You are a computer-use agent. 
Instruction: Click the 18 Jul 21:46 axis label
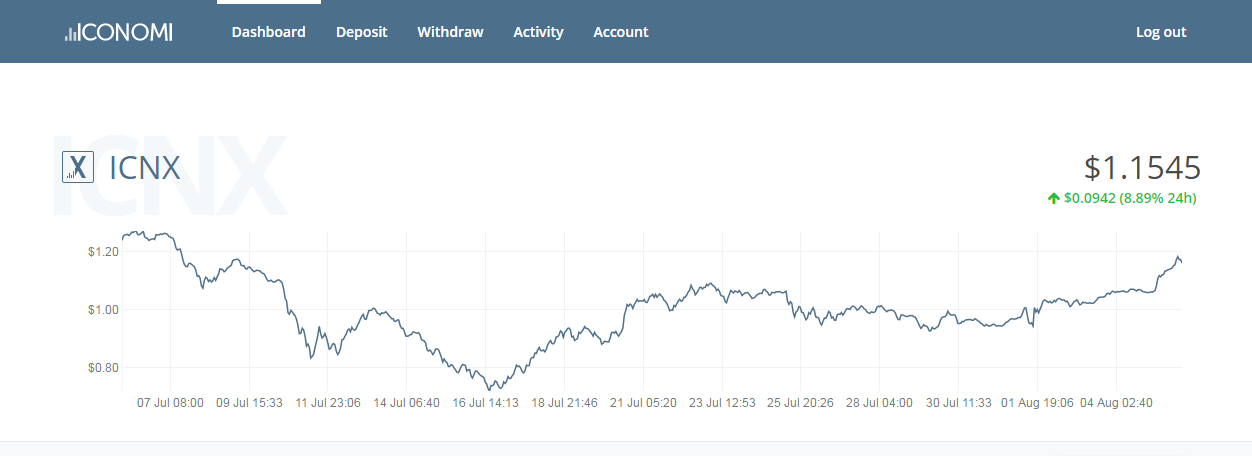pyautogui.click(x=564, y=403)
